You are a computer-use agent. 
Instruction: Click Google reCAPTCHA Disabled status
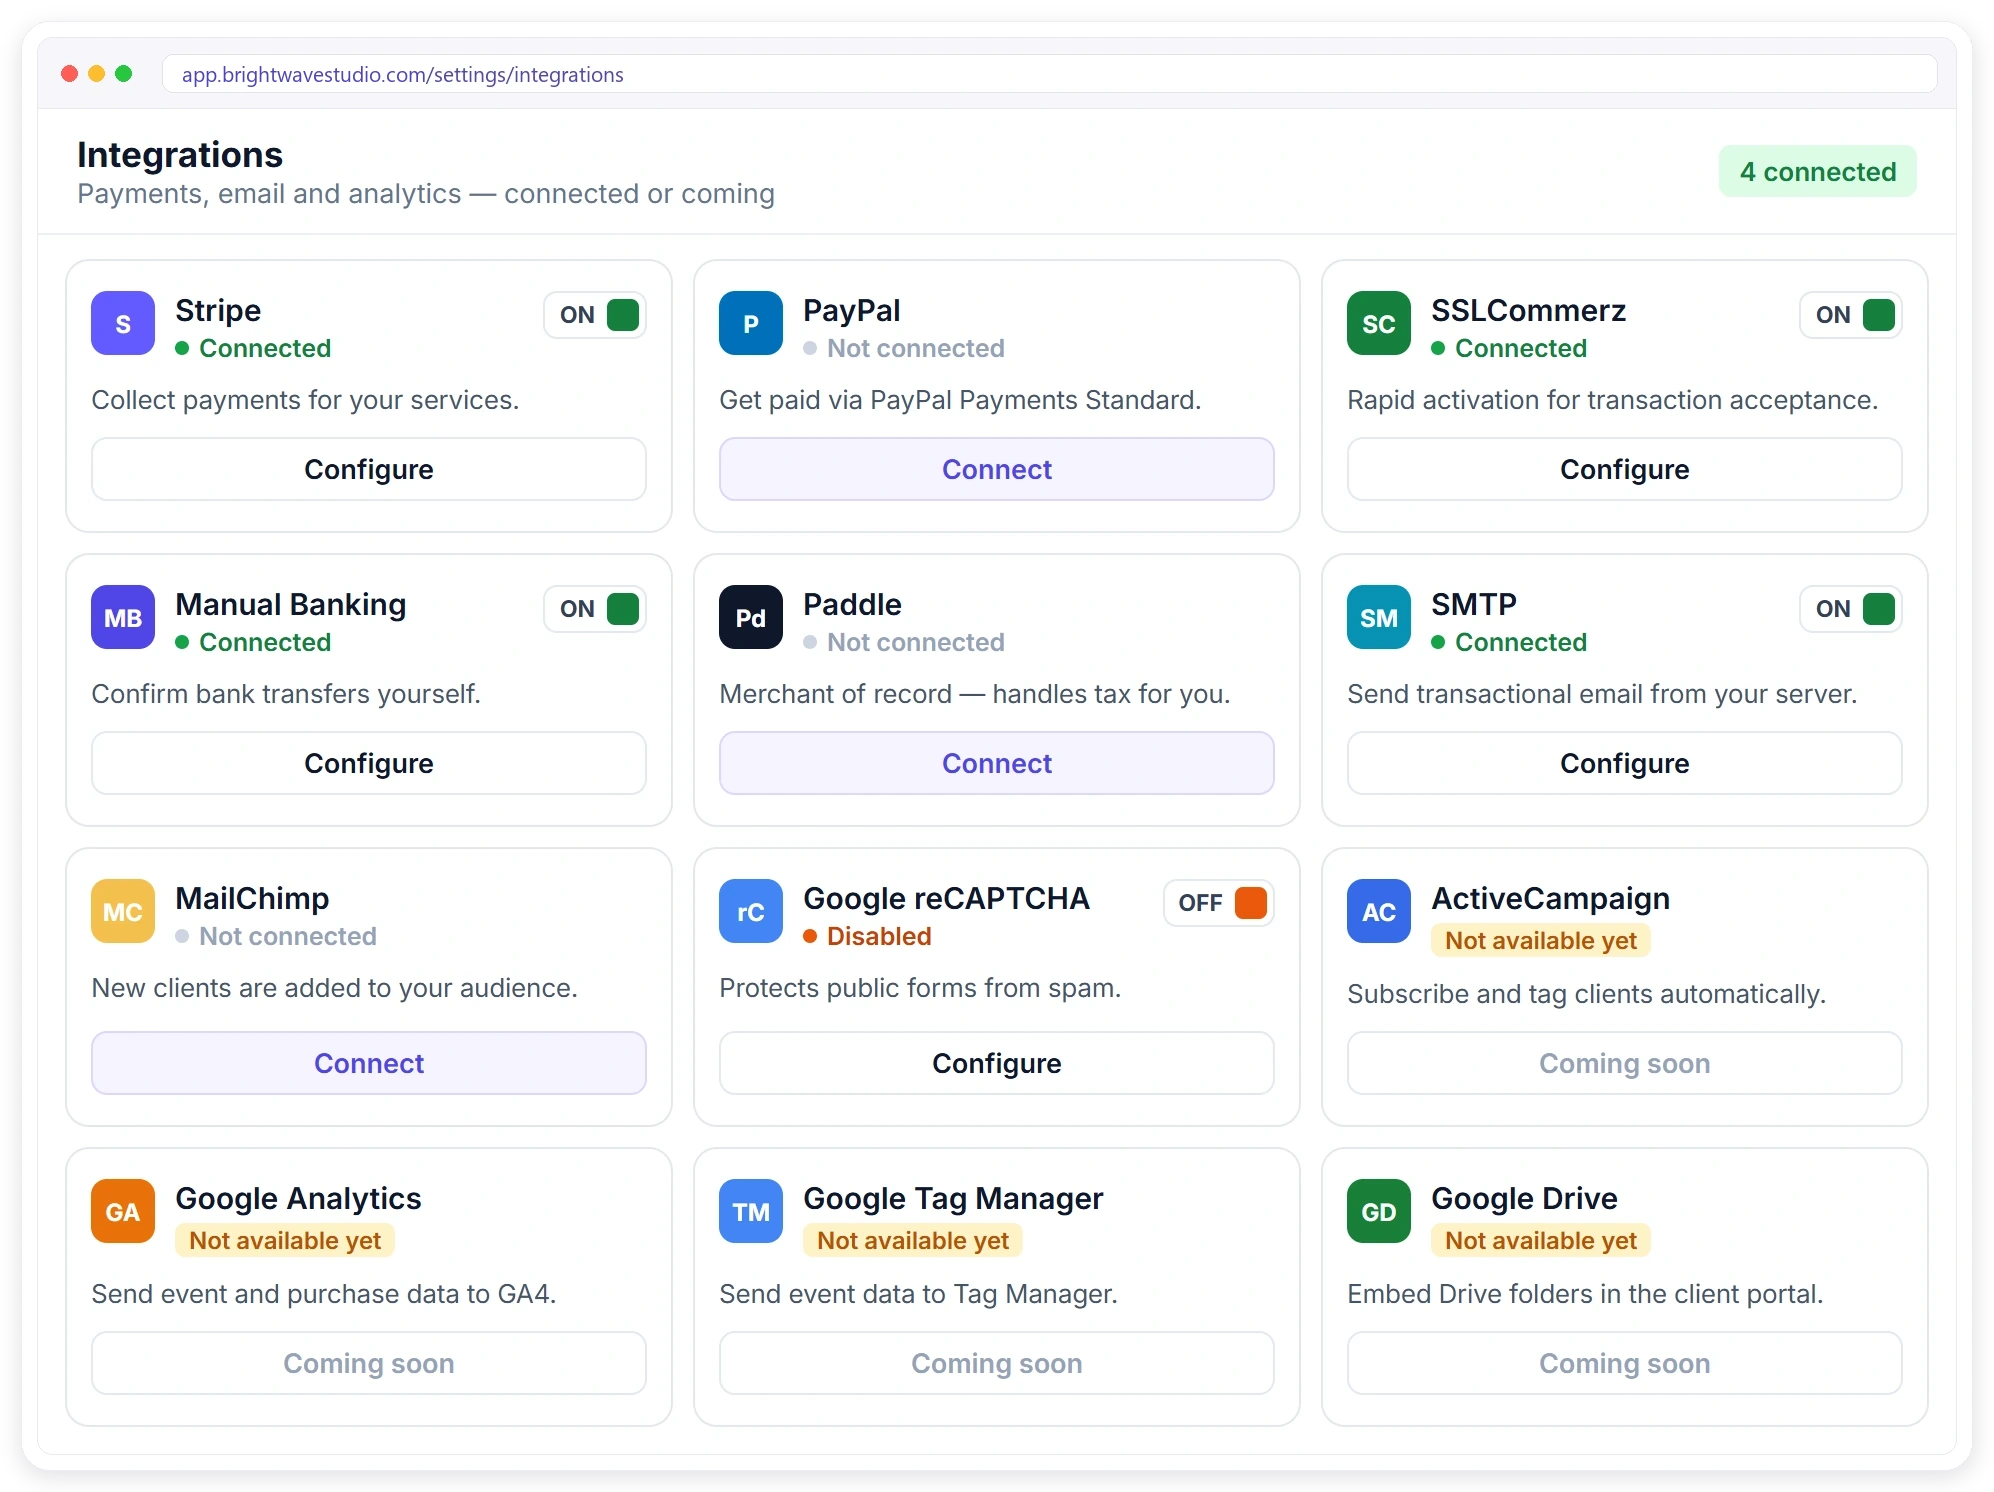coord(867,936)
